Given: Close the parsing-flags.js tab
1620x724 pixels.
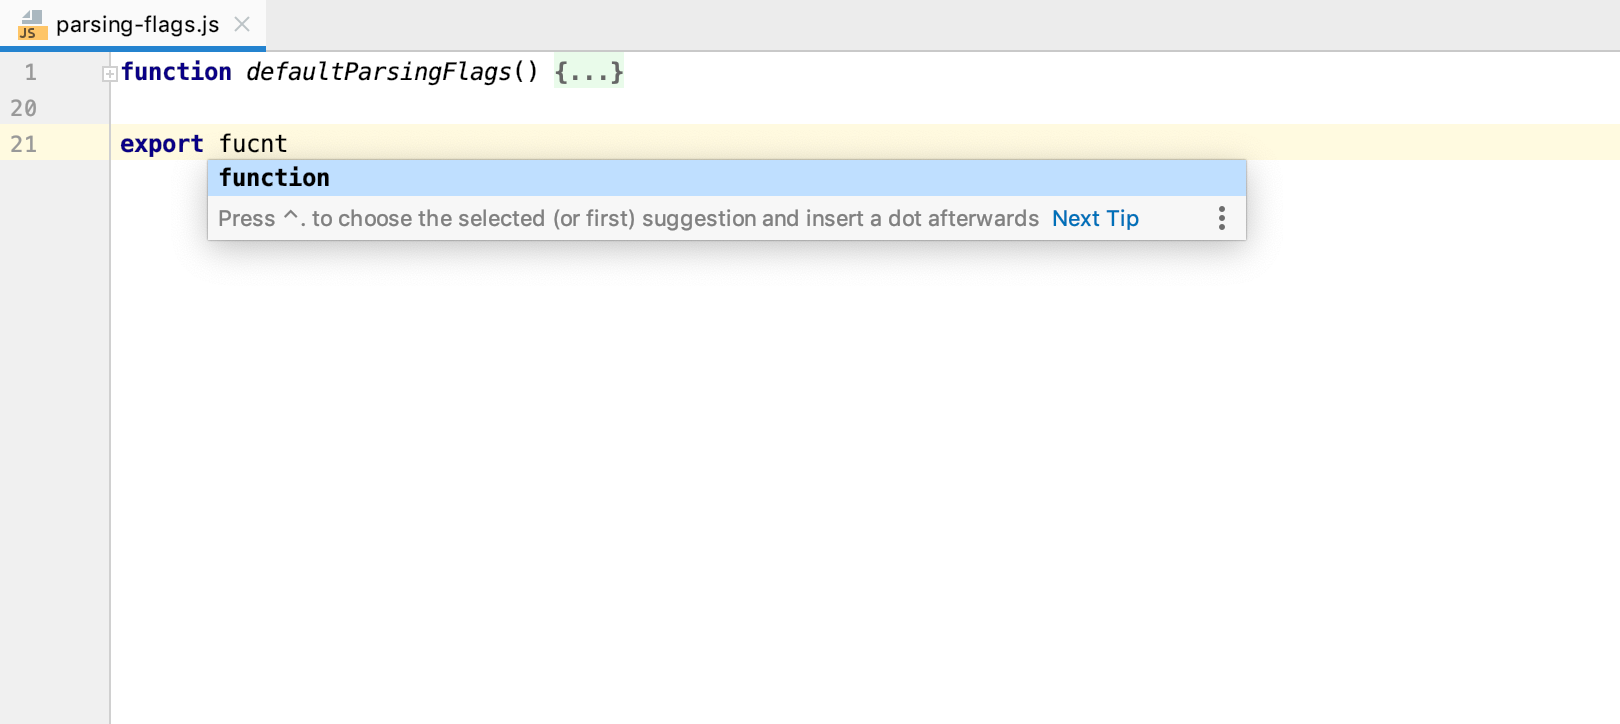Looking at the screenshot, I should click(x=242, y=24).
